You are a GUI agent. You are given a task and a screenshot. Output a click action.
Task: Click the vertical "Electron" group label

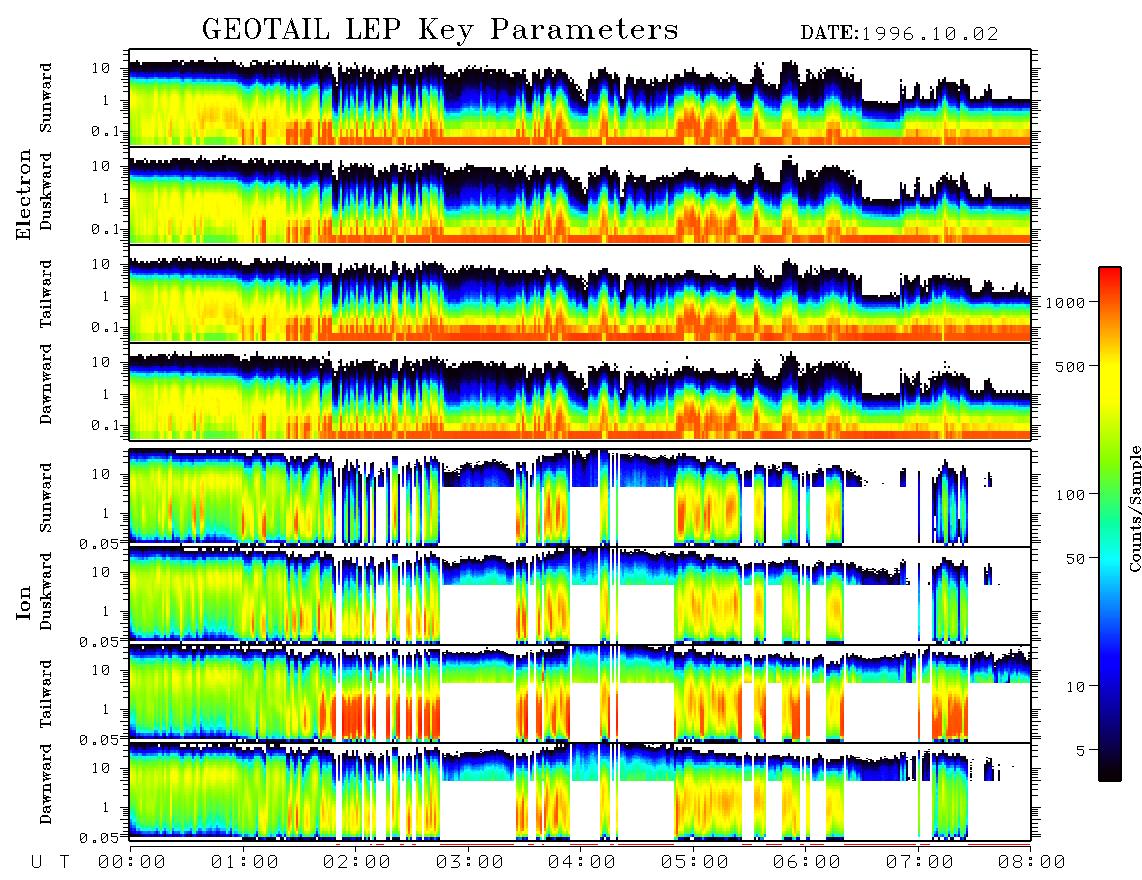click(23, 194)
